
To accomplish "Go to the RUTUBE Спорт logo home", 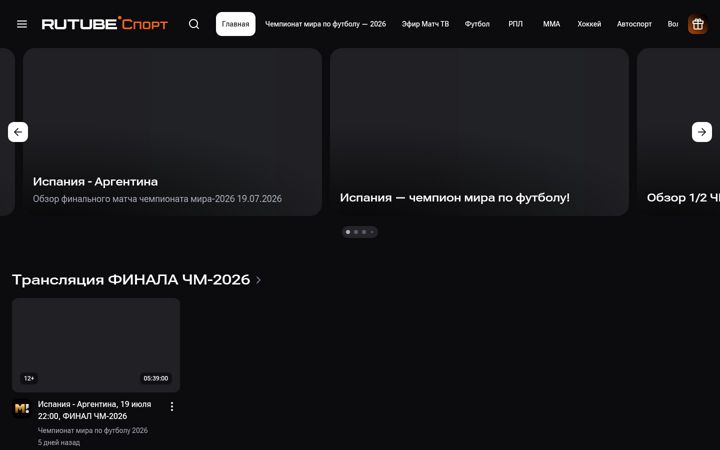I will (105, 23).
